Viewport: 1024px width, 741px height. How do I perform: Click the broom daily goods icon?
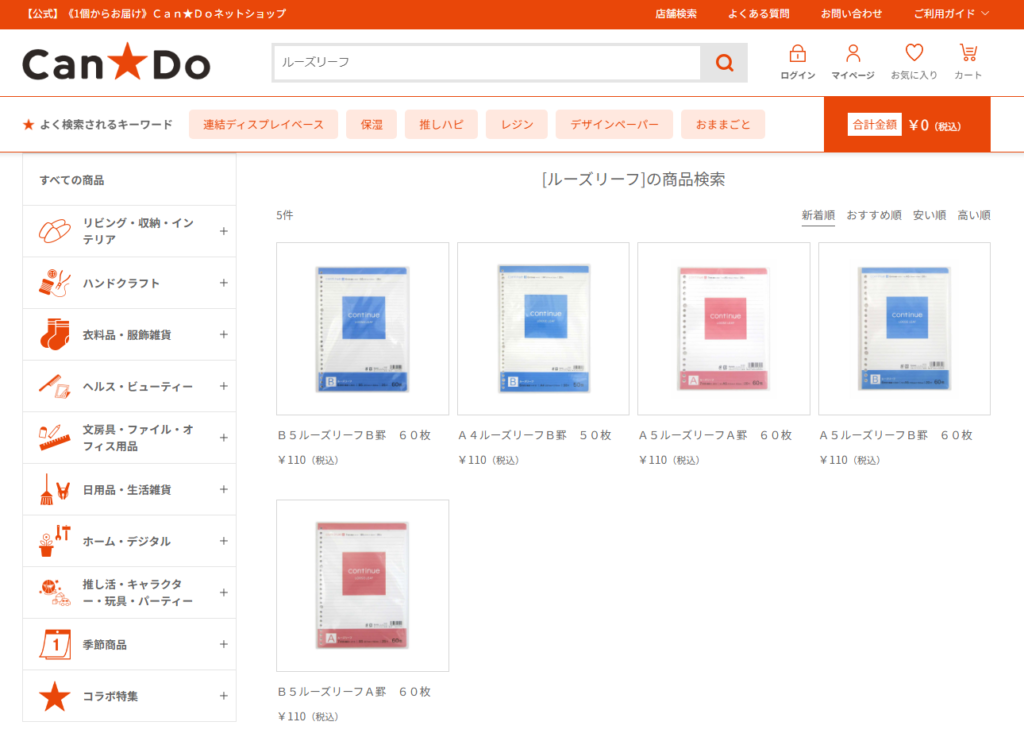tap(55, 489)
